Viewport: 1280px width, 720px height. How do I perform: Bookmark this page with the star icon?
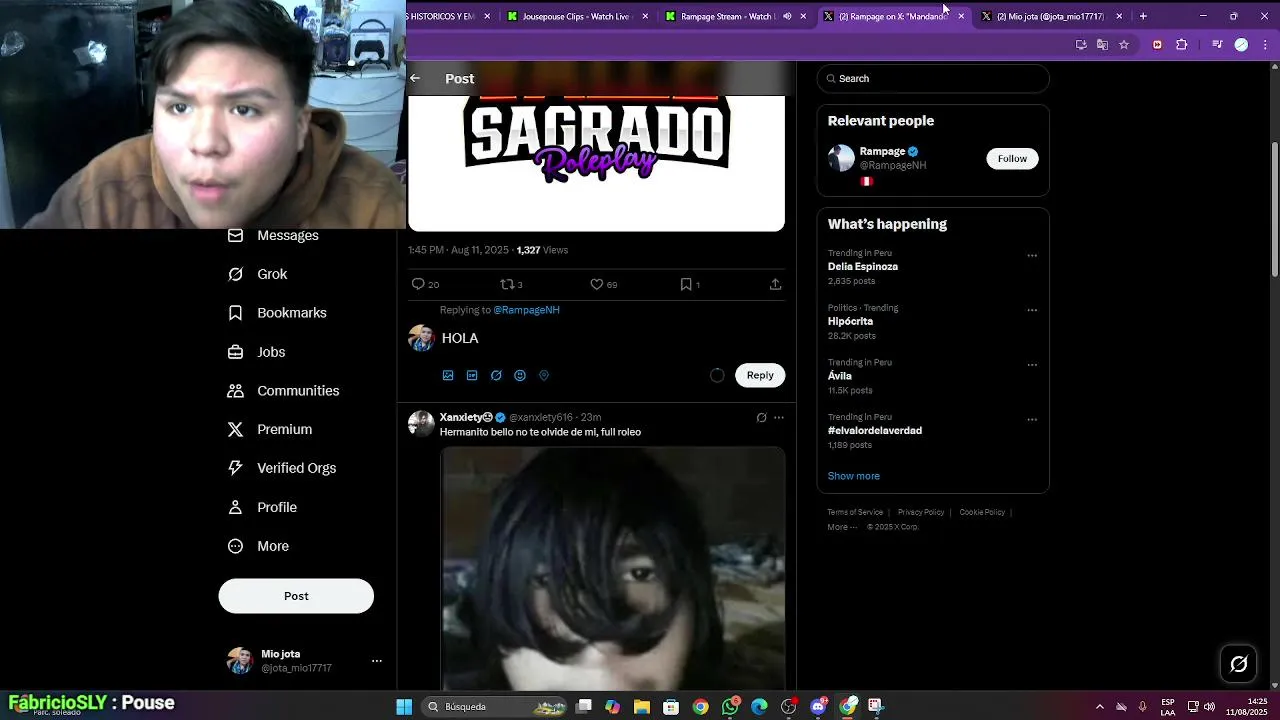(1124, 44)
